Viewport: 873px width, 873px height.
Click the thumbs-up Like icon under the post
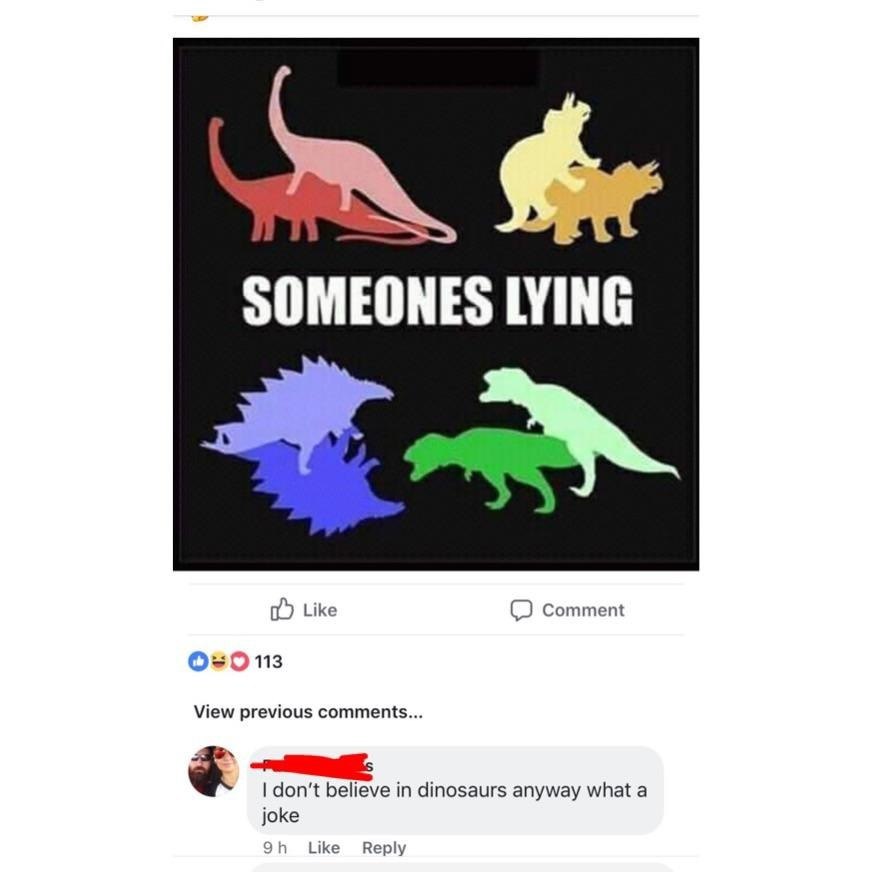tap(282, 609)
